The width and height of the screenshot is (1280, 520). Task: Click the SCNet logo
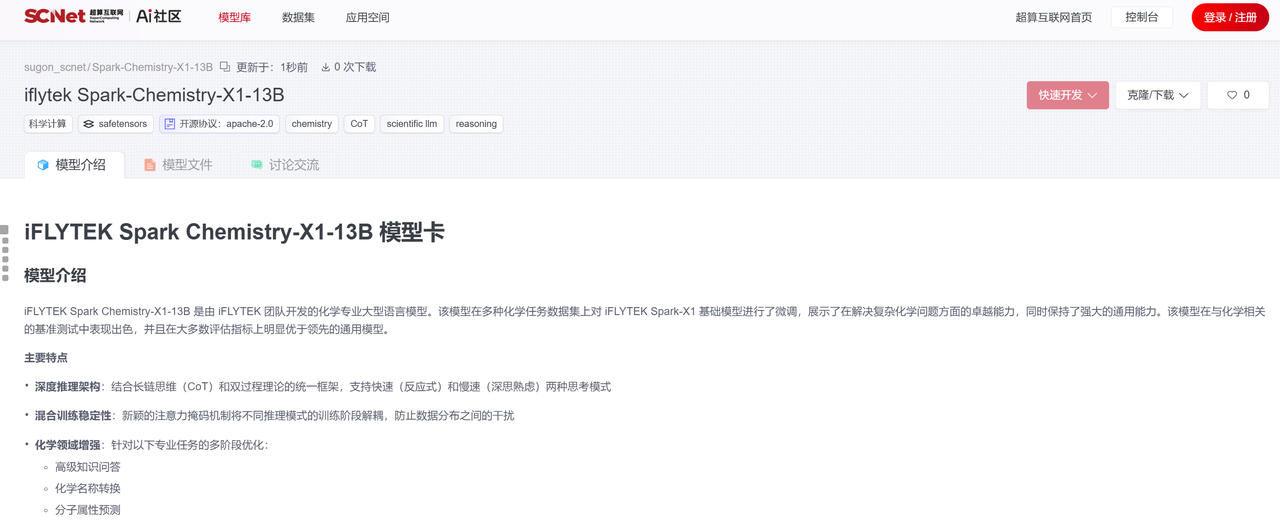point(73,16)
